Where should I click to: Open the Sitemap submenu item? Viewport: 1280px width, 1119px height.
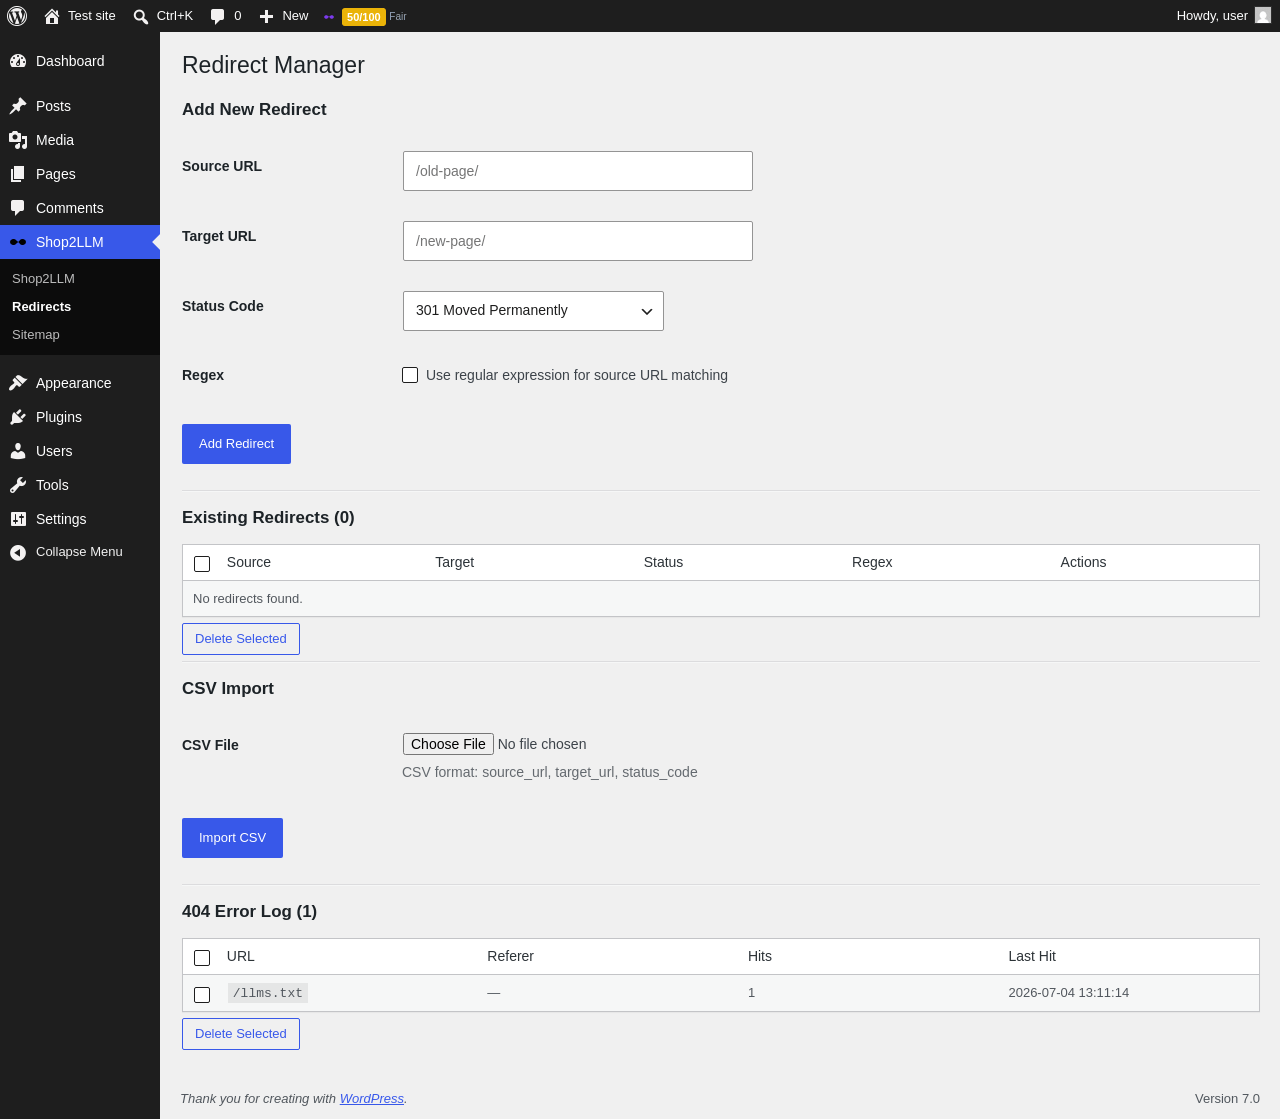(x=35, y=334)
